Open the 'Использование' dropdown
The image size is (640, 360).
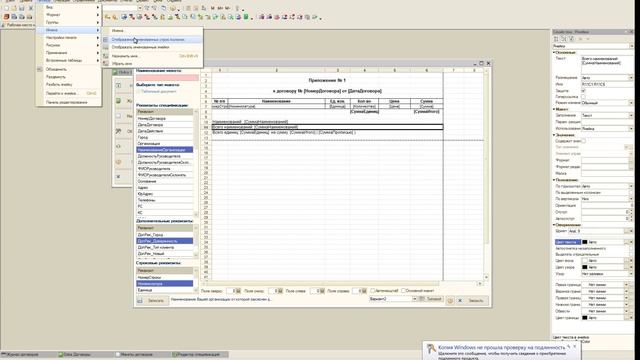631,129
